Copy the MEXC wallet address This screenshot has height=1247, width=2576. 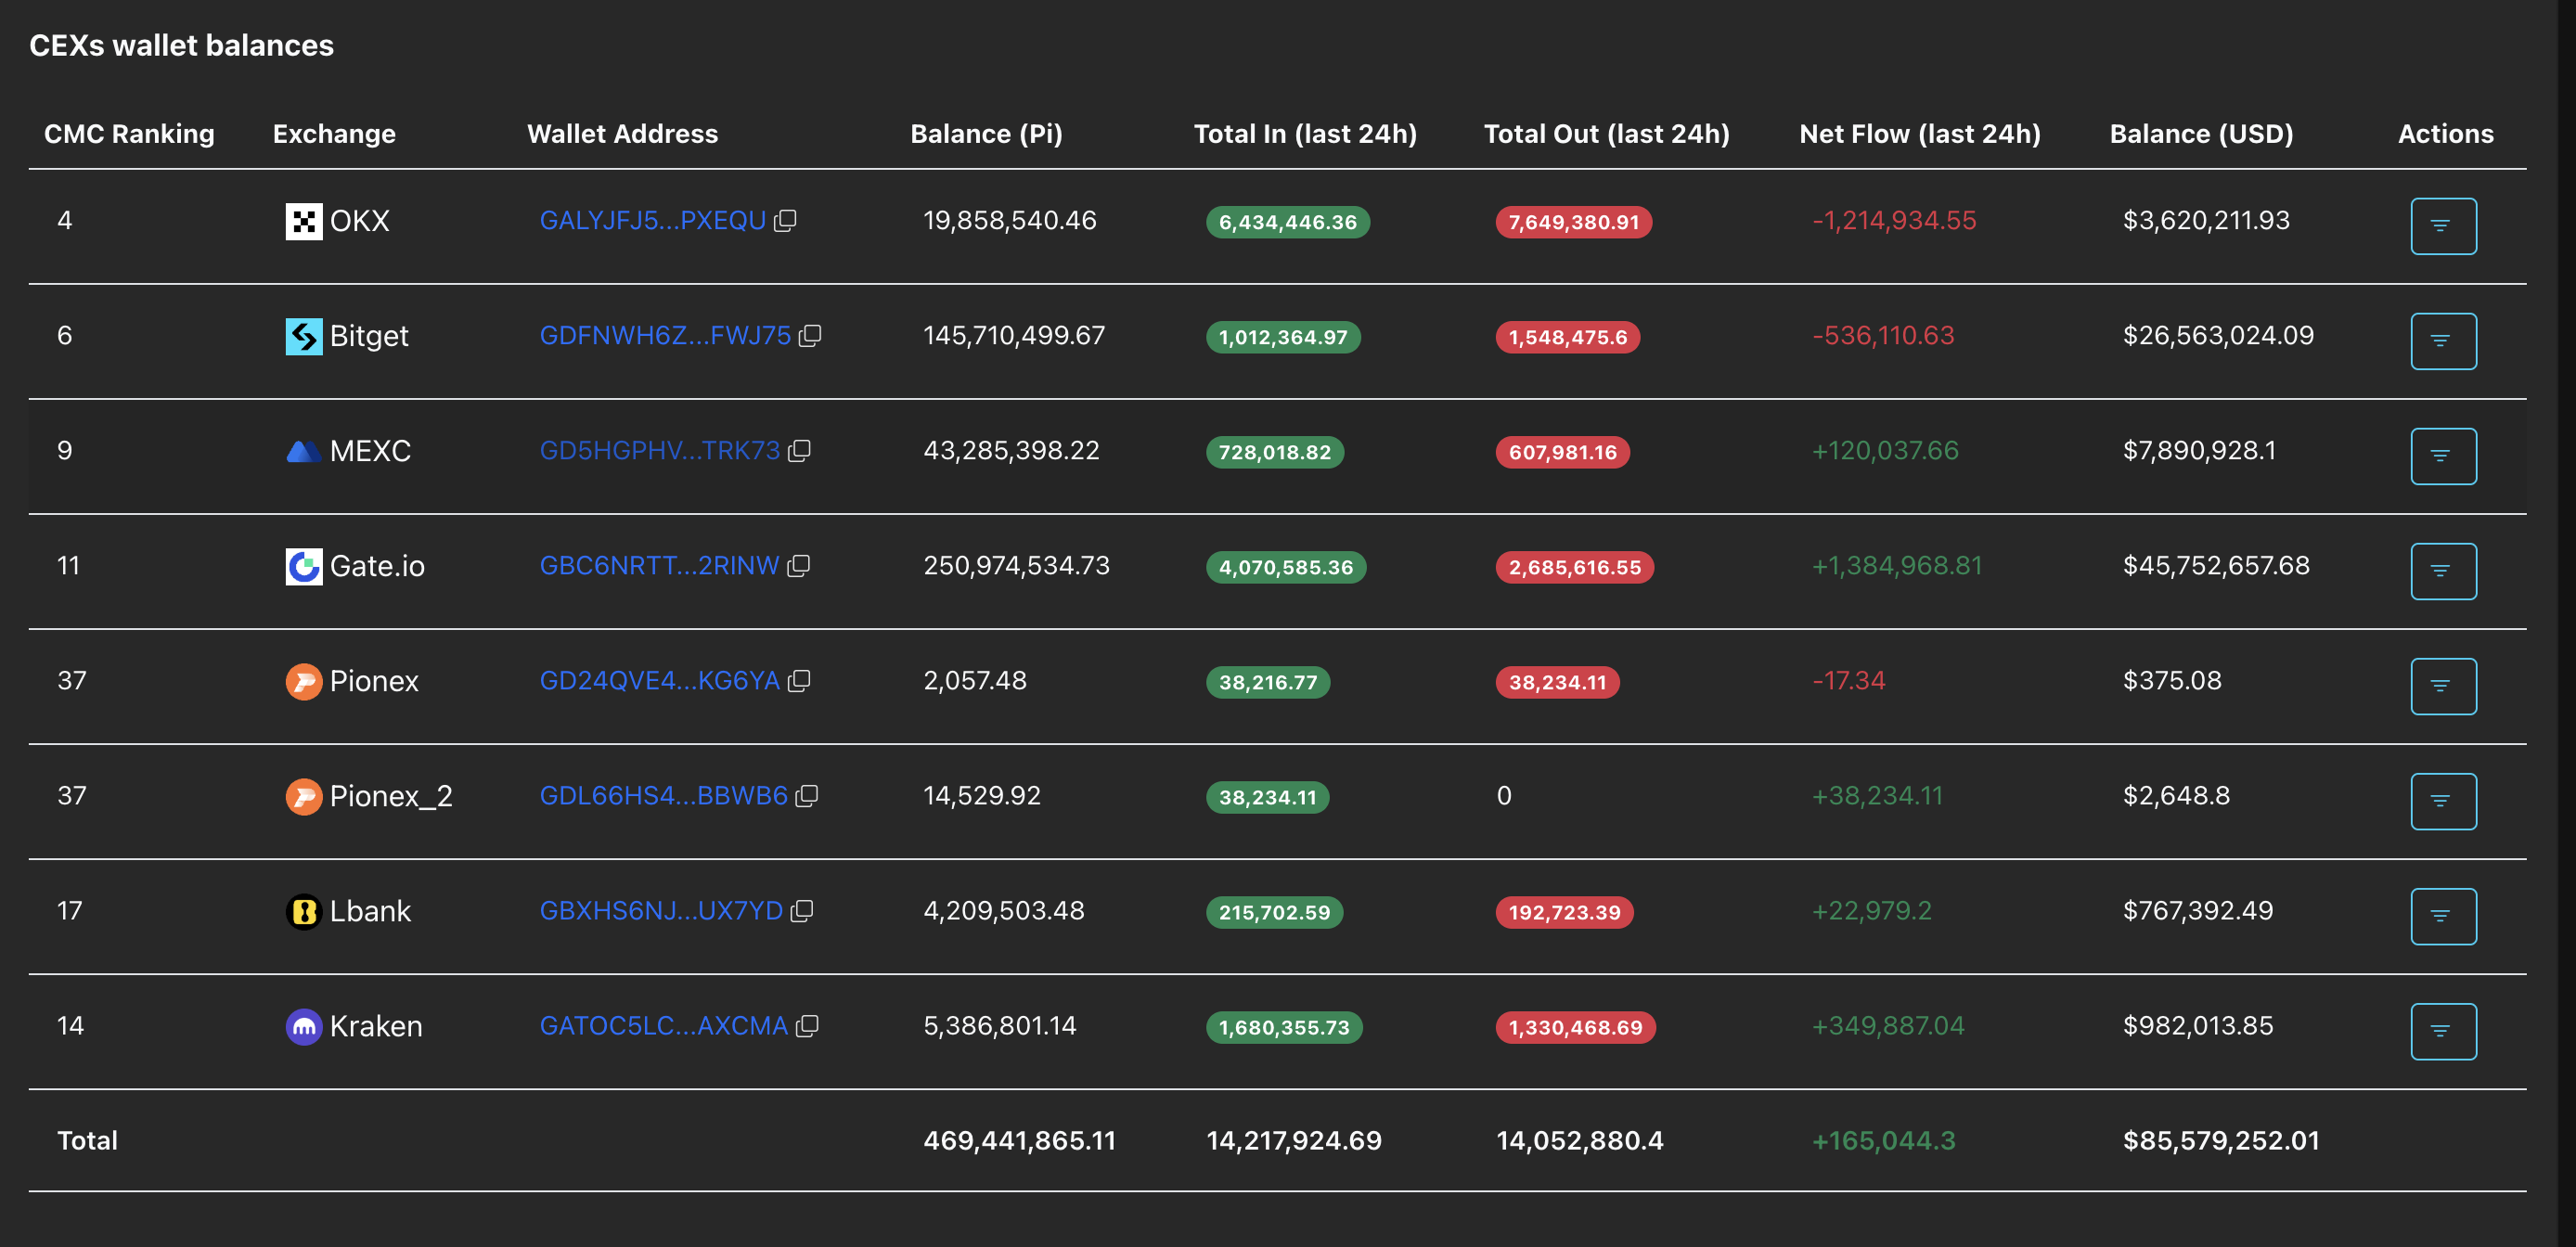tap(799, 450)
